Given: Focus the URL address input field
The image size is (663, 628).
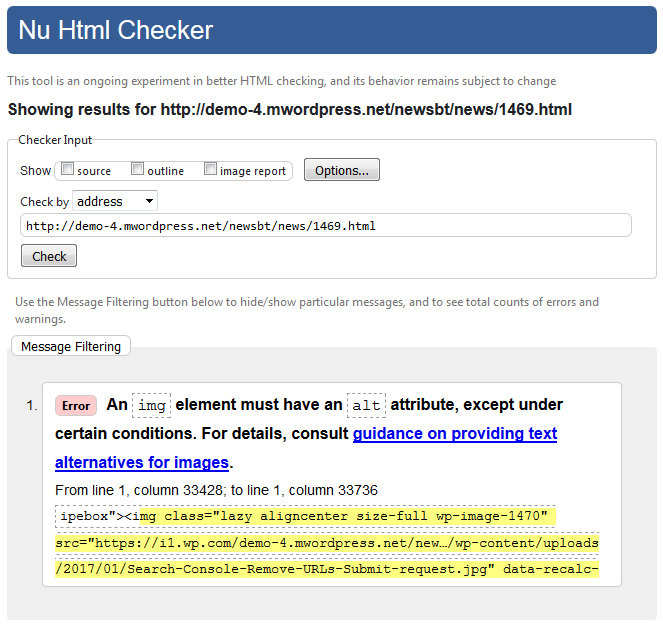Looking at the screenshot, I should point(326,225).
